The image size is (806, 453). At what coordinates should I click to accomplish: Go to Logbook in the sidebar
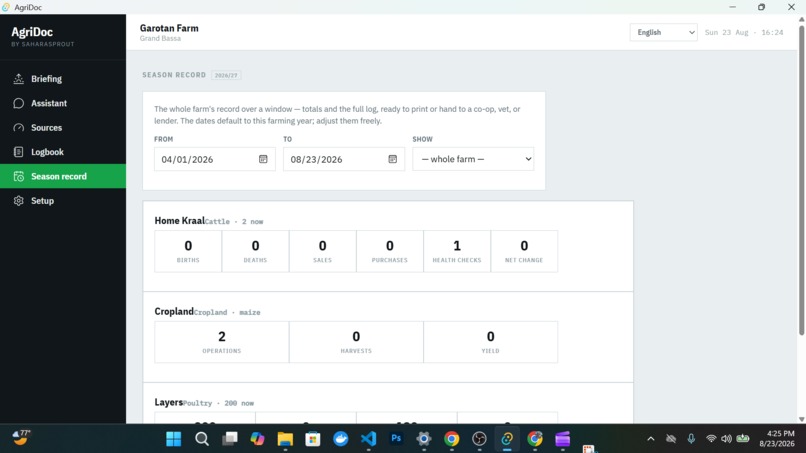click(63, 152)
